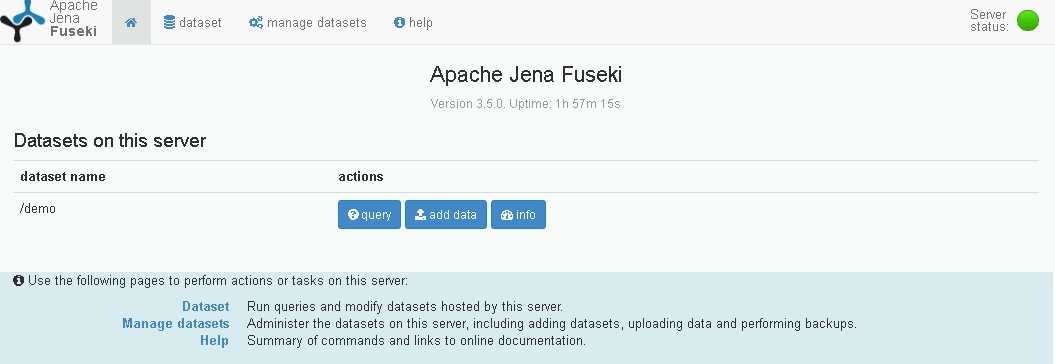The width and height of the screenshot is (1055, 364).
Task: Follow the Dataset link in the help panel
Action: coord(206,307)
